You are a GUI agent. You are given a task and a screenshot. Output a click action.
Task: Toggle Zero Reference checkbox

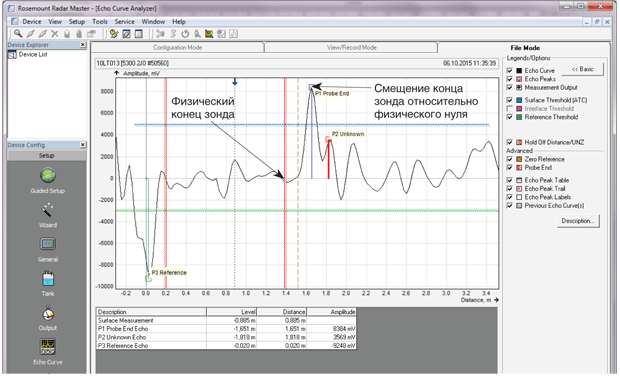510,159
